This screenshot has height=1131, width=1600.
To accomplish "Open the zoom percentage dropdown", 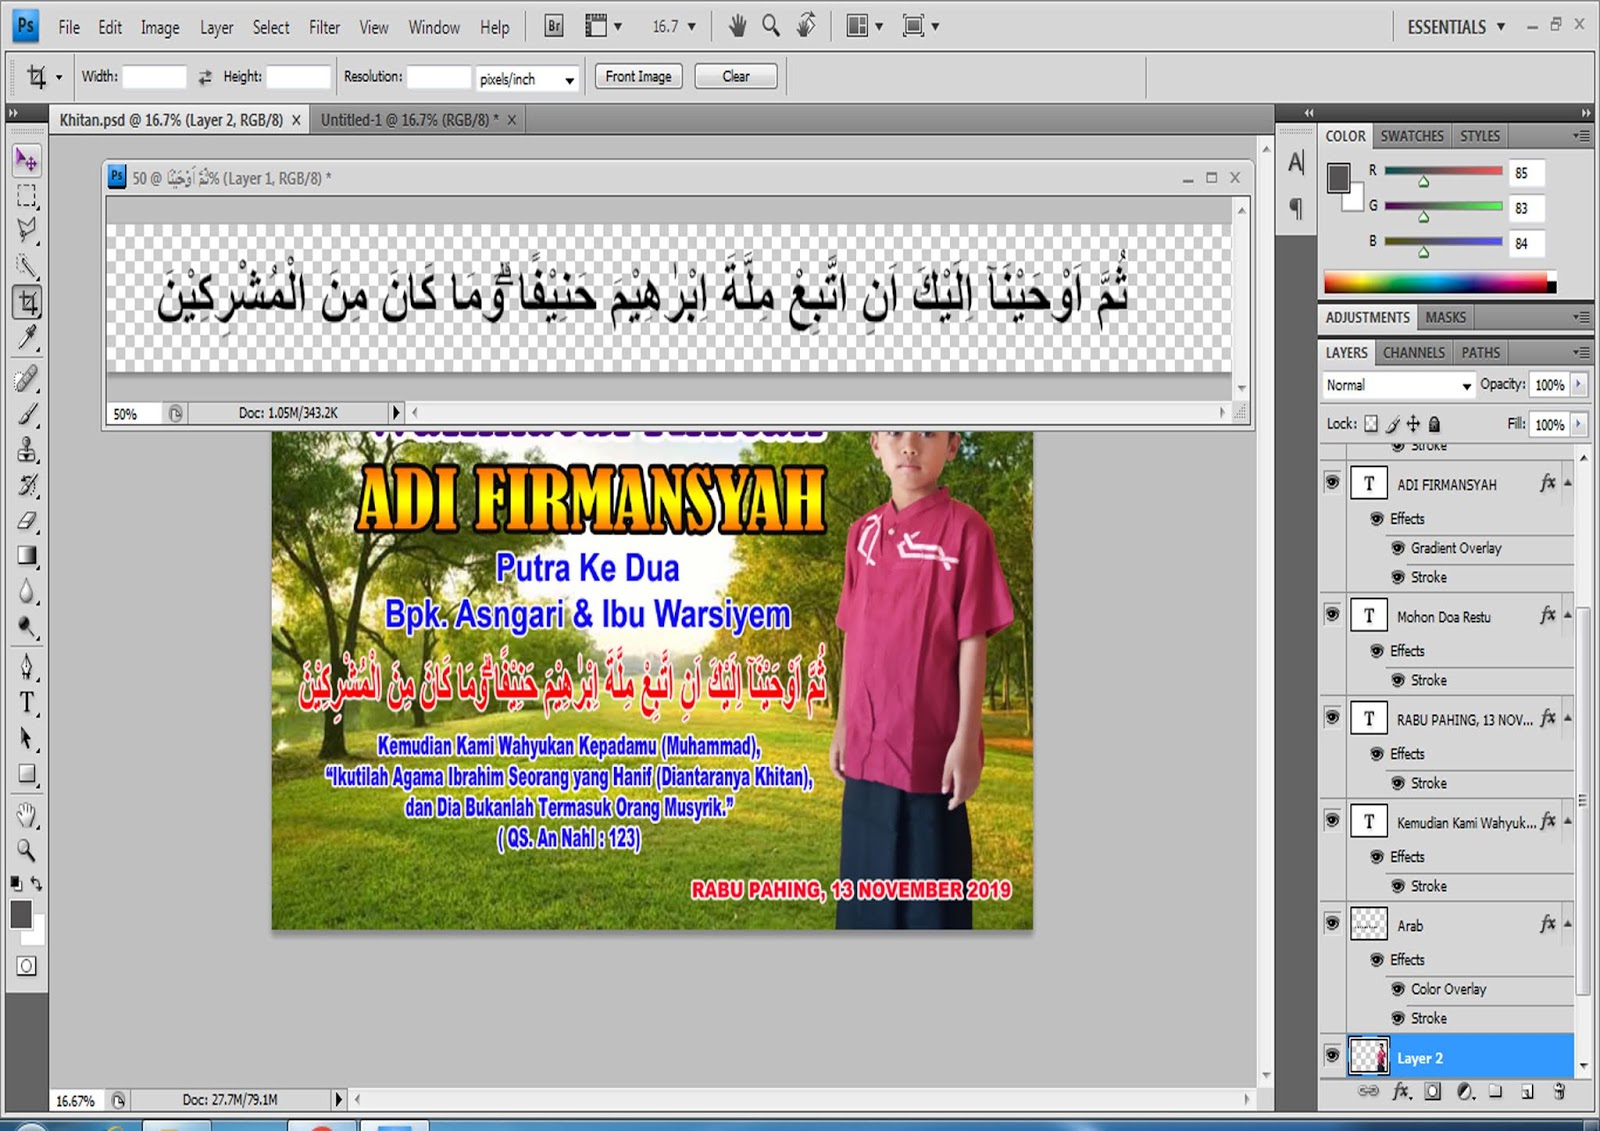I will coord(690,27).
